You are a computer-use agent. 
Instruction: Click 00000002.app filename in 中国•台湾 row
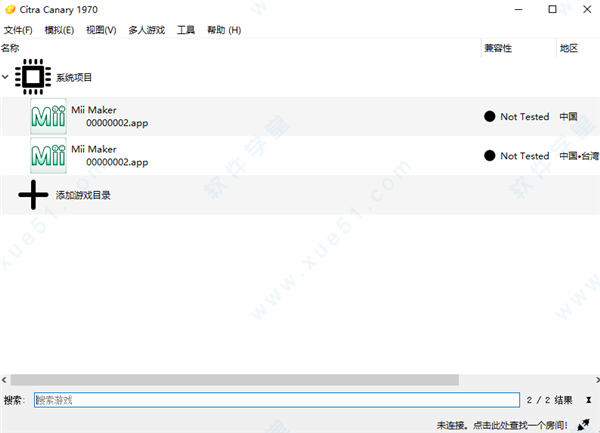[117, 163]
